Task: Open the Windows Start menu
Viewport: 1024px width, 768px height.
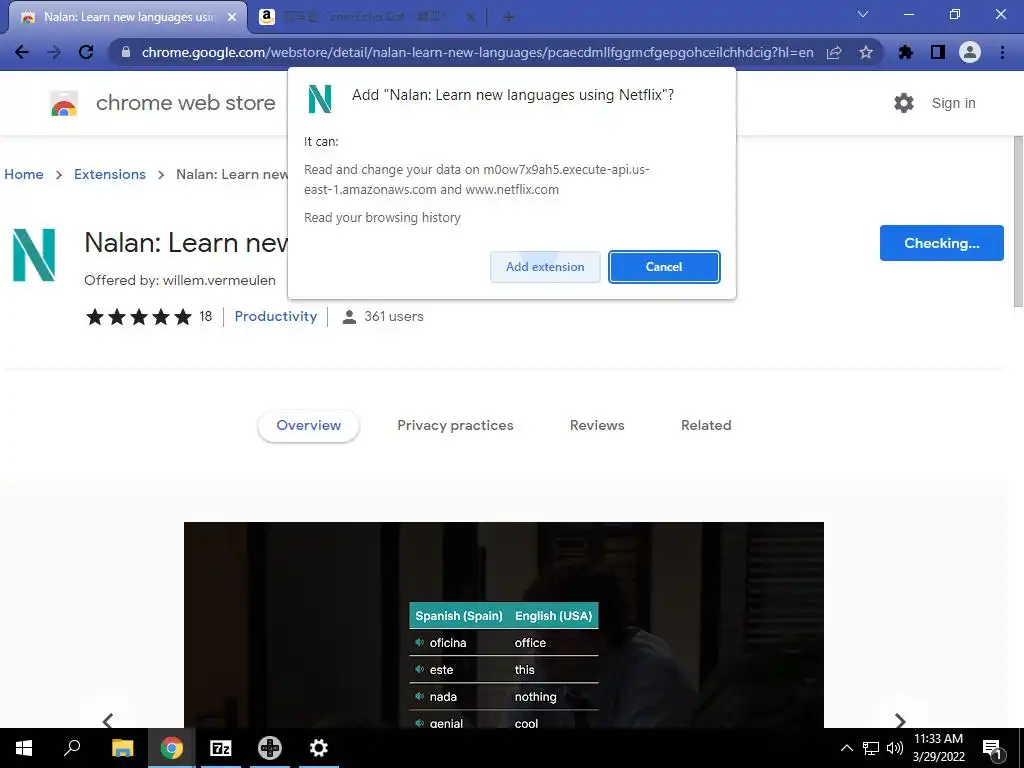Action: (24, 748)
